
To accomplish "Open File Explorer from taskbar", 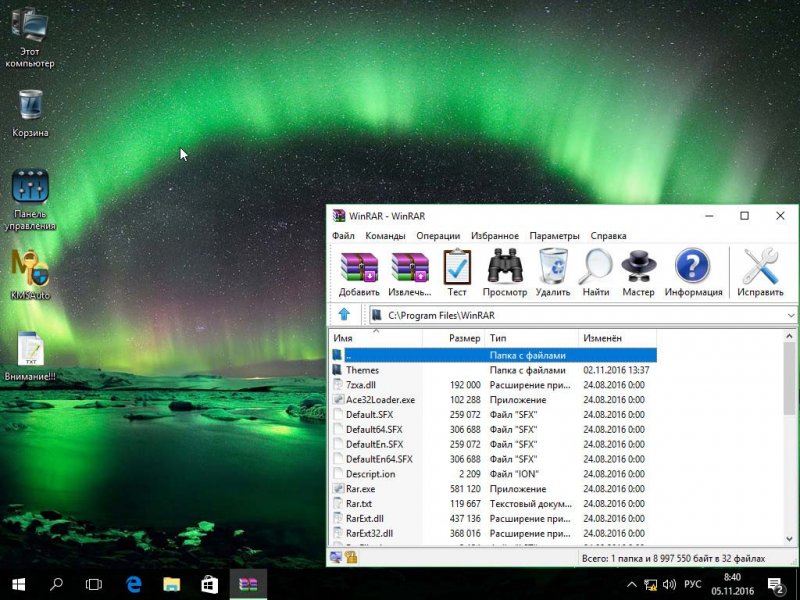I will 171,585.
